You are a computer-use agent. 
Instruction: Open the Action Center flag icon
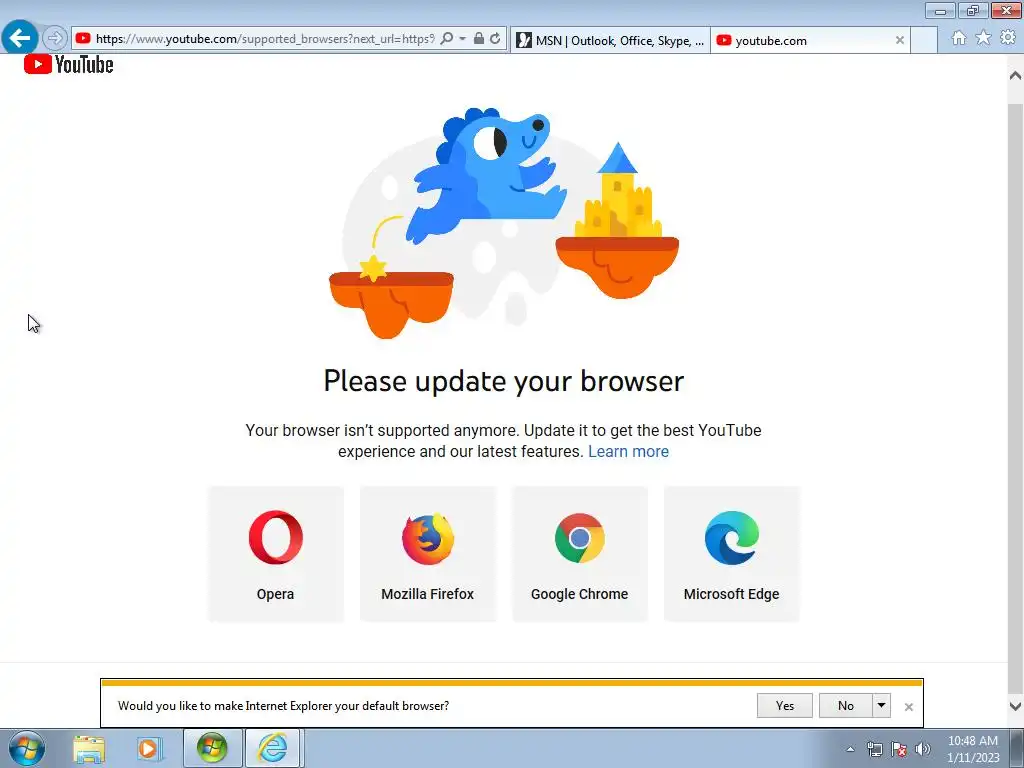point(899,749)
